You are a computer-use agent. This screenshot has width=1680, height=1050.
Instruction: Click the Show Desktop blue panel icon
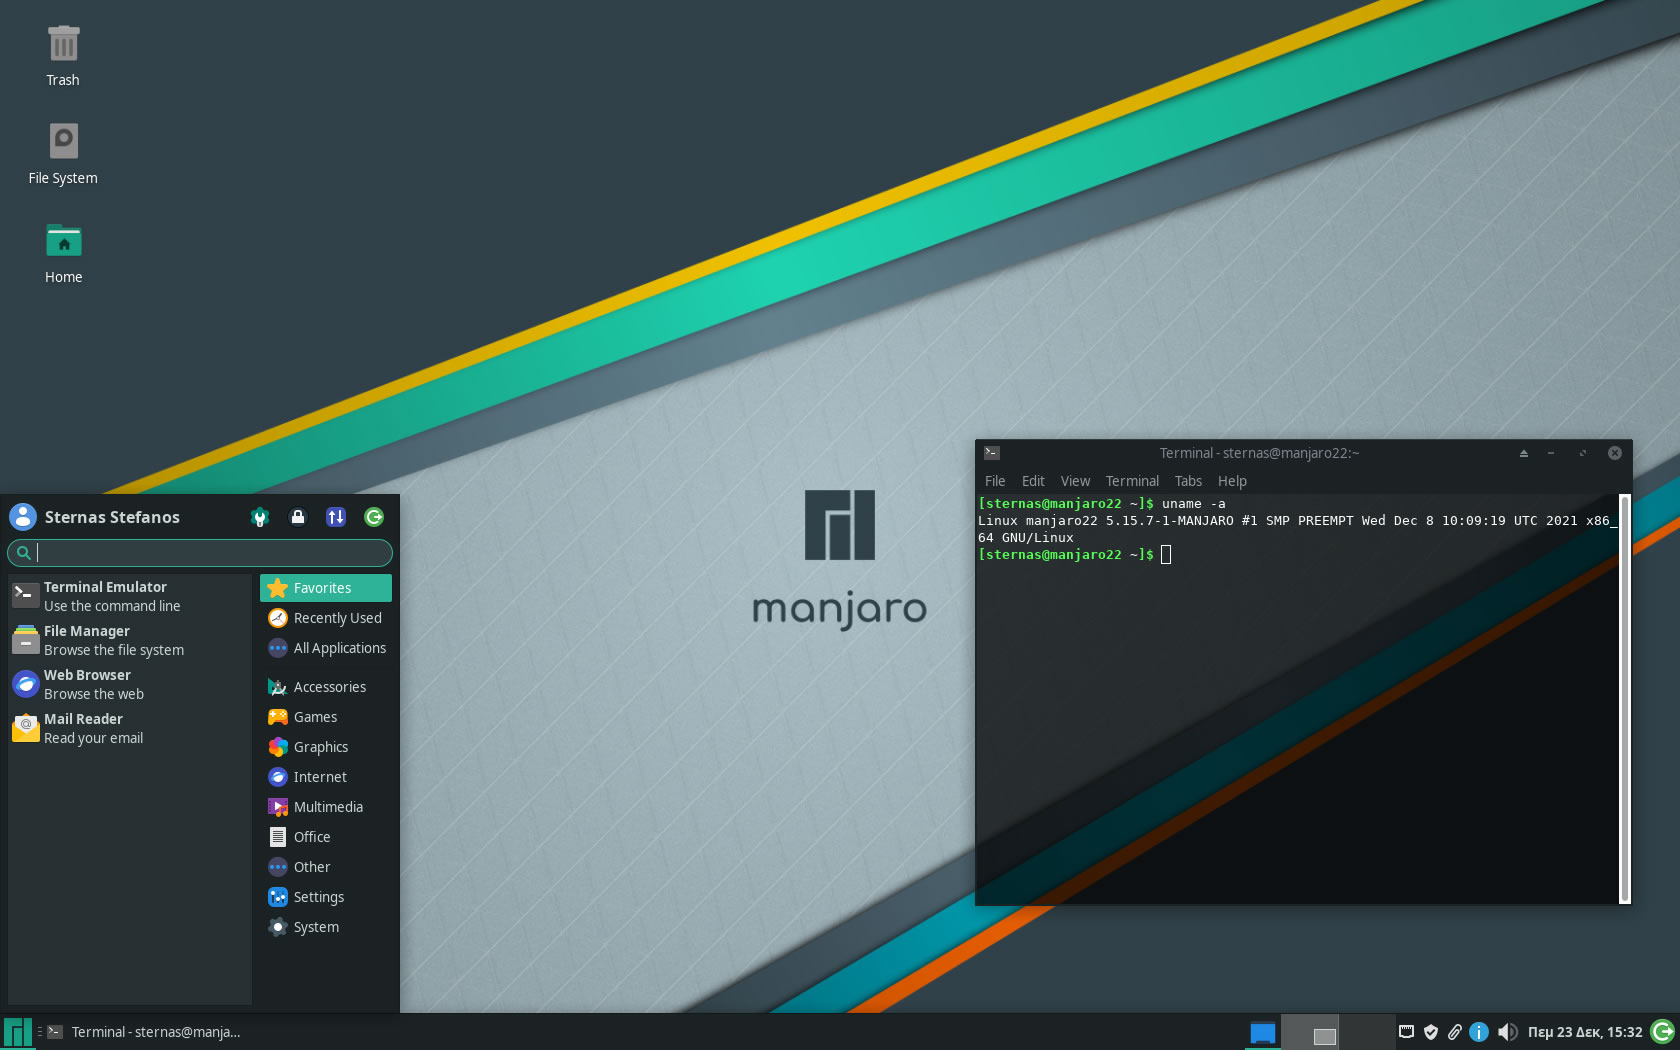1263,1032
